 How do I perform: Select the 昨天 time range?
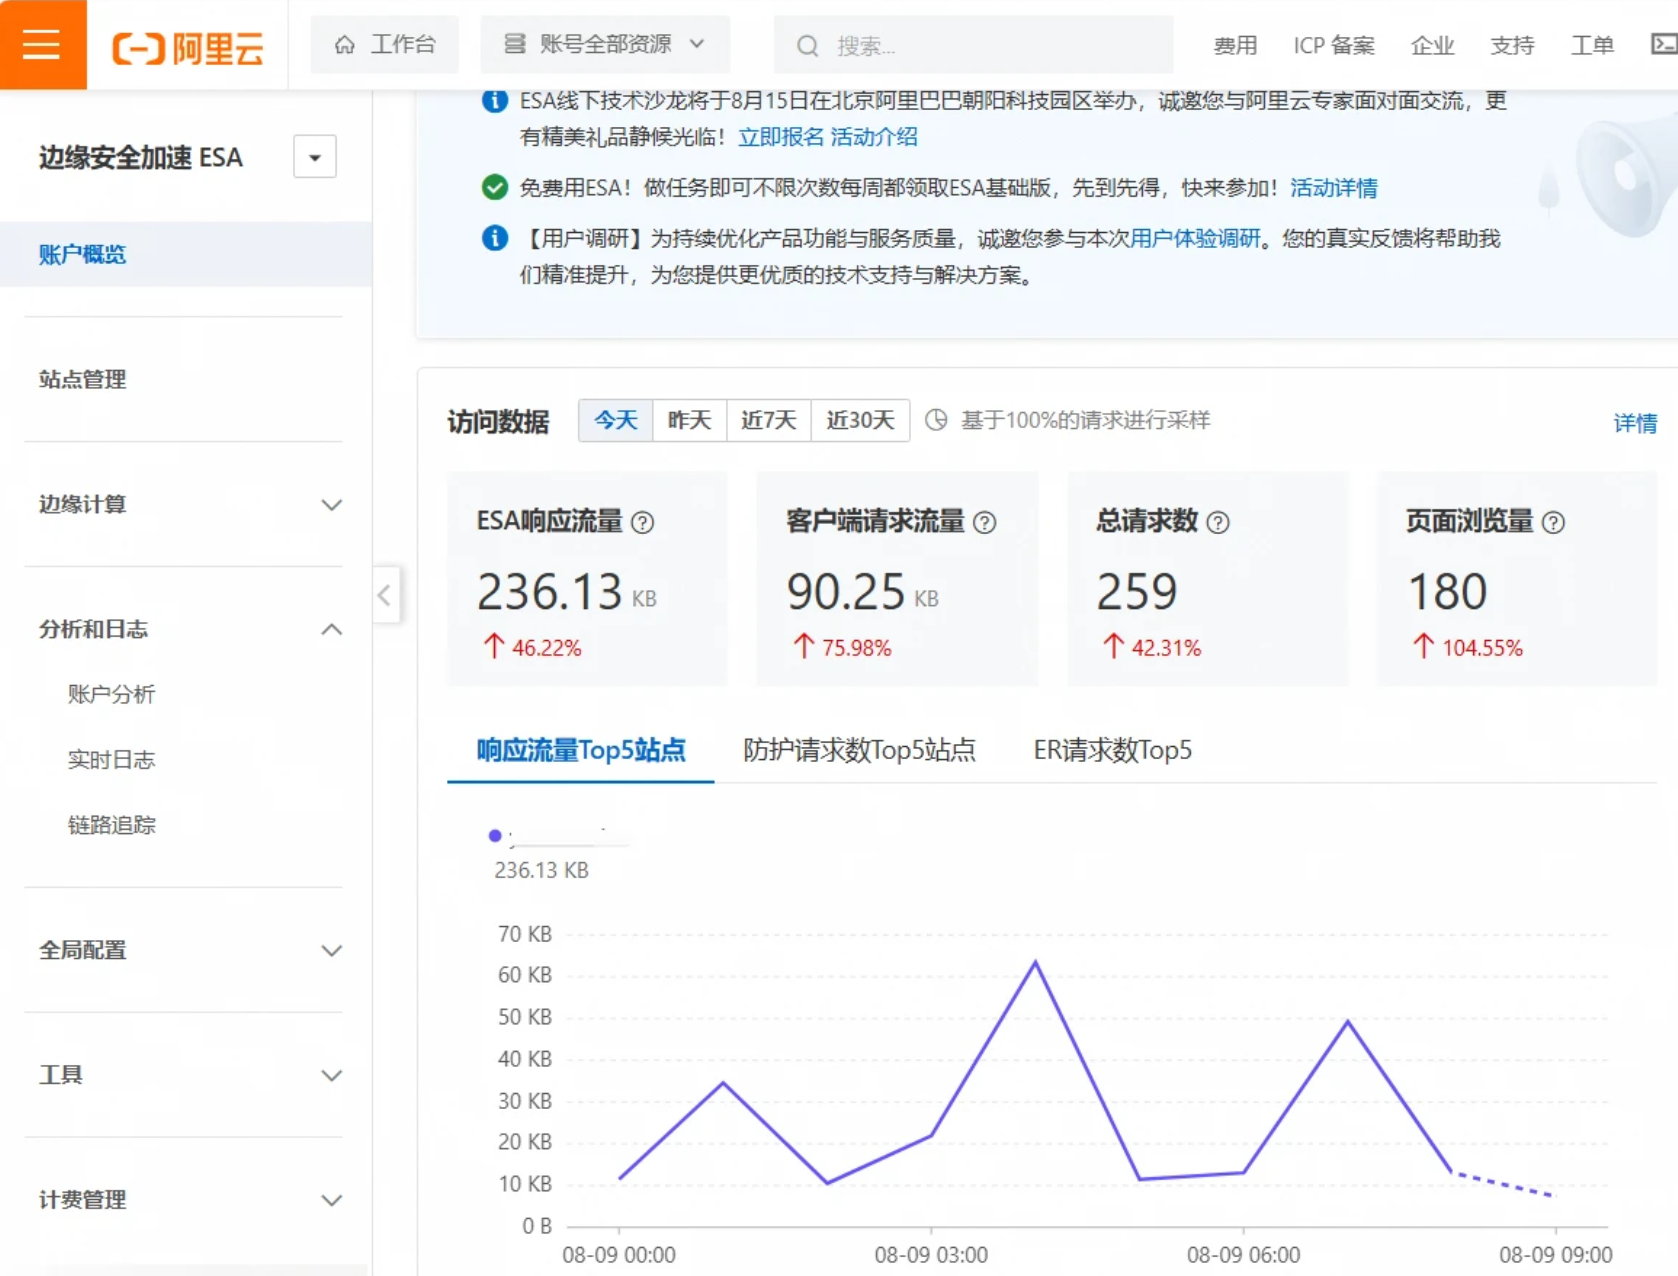(x=689, y=420)
